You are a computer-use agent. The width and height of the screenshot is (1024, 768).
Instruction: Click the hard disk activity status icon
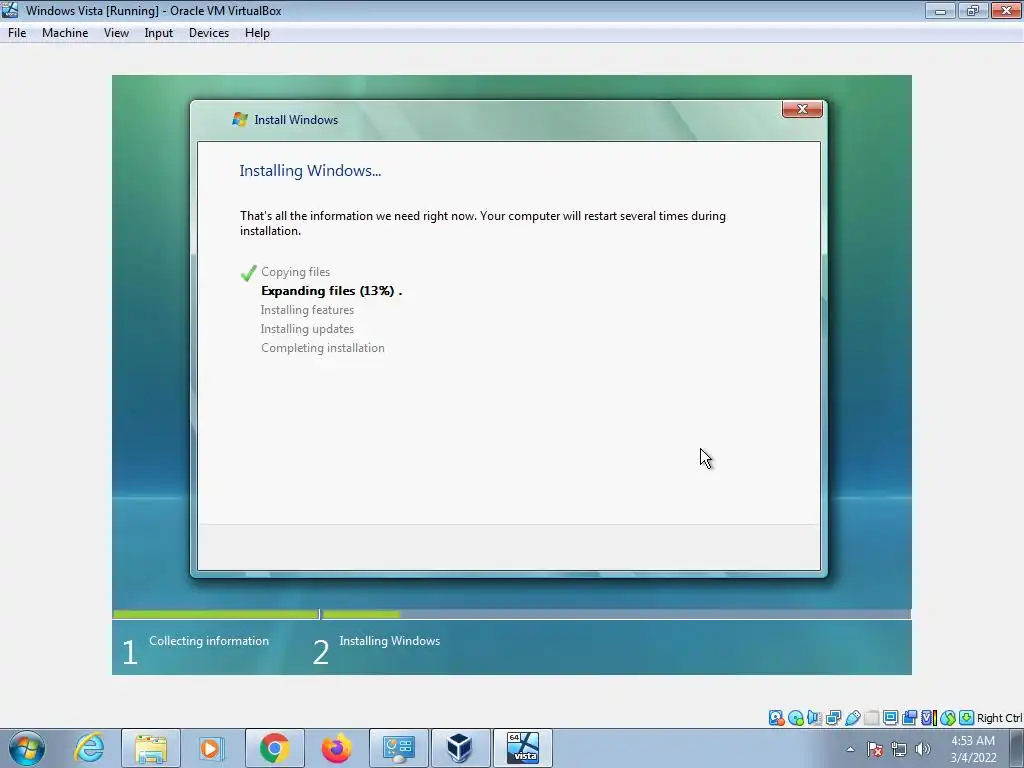776,718
